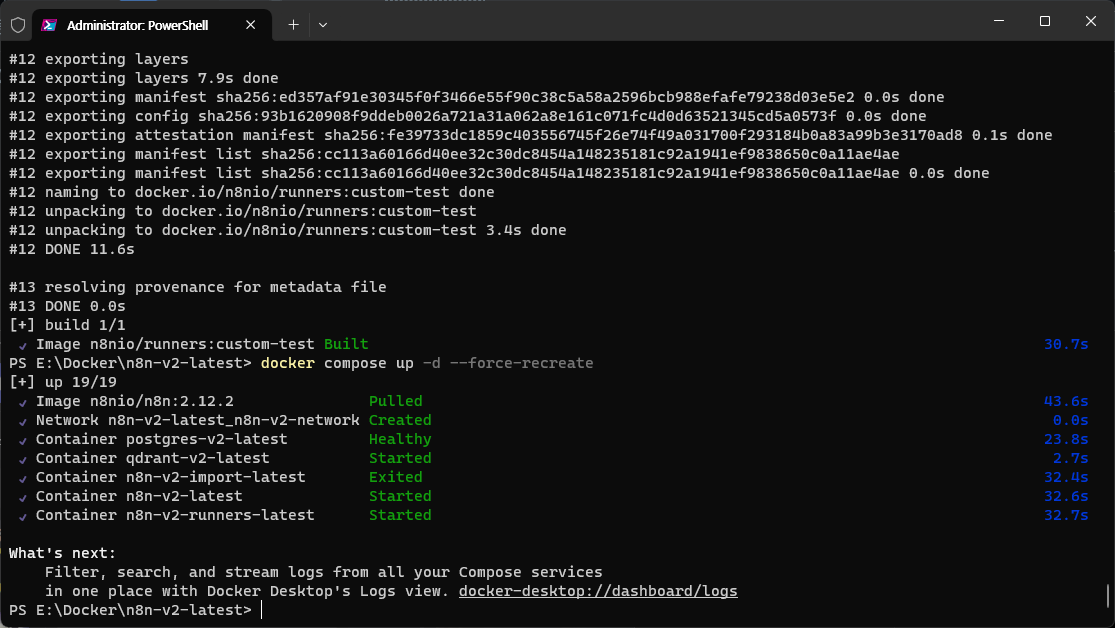Minimize the terminal window
Screen dimensions: 1115x628
(x=998, y=21)
